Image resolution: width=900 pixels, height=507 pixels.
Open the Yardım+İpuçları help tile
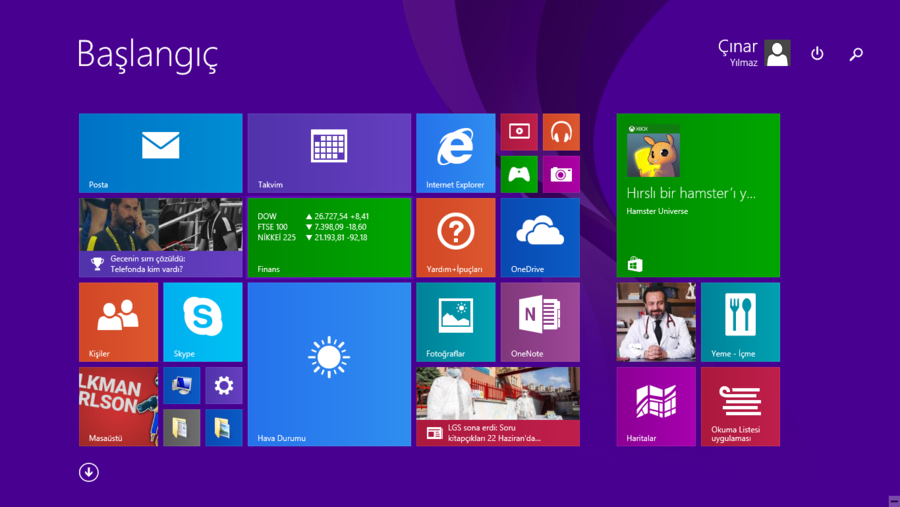click(455, 237)
